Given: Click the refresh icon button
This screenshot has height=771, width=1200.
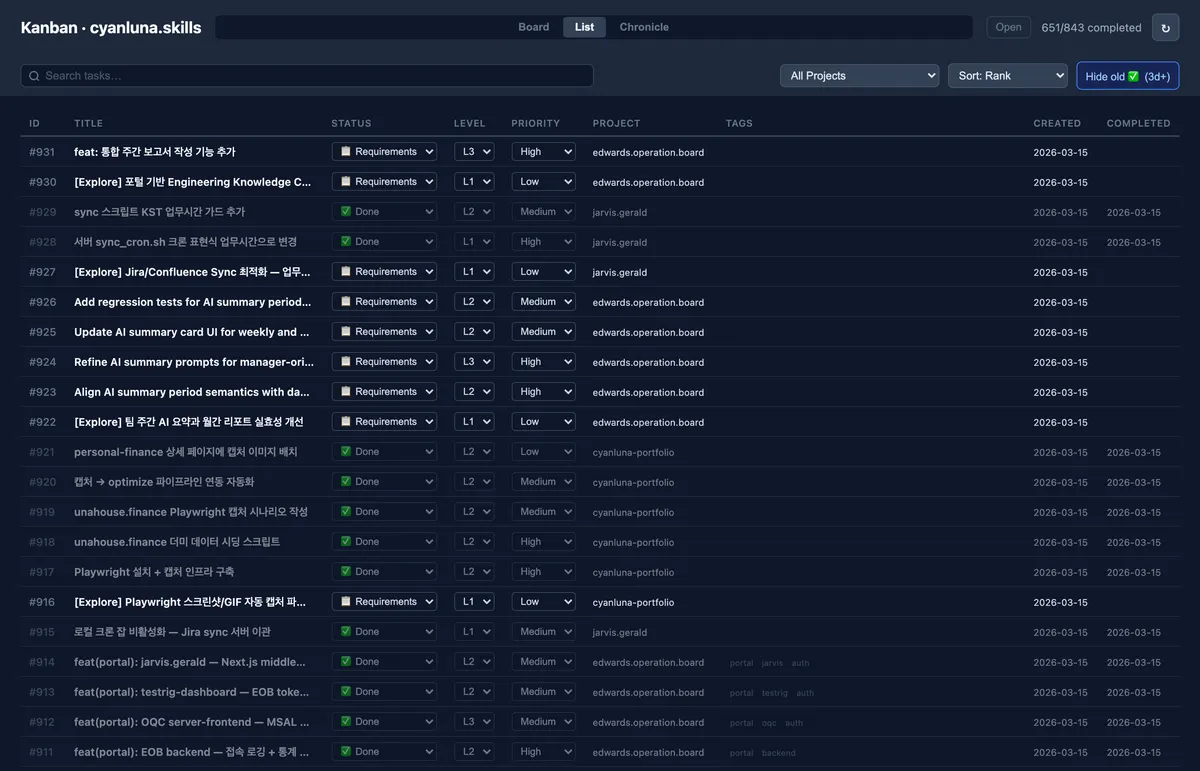Looking at the screenshot, I should point(1165,28).
